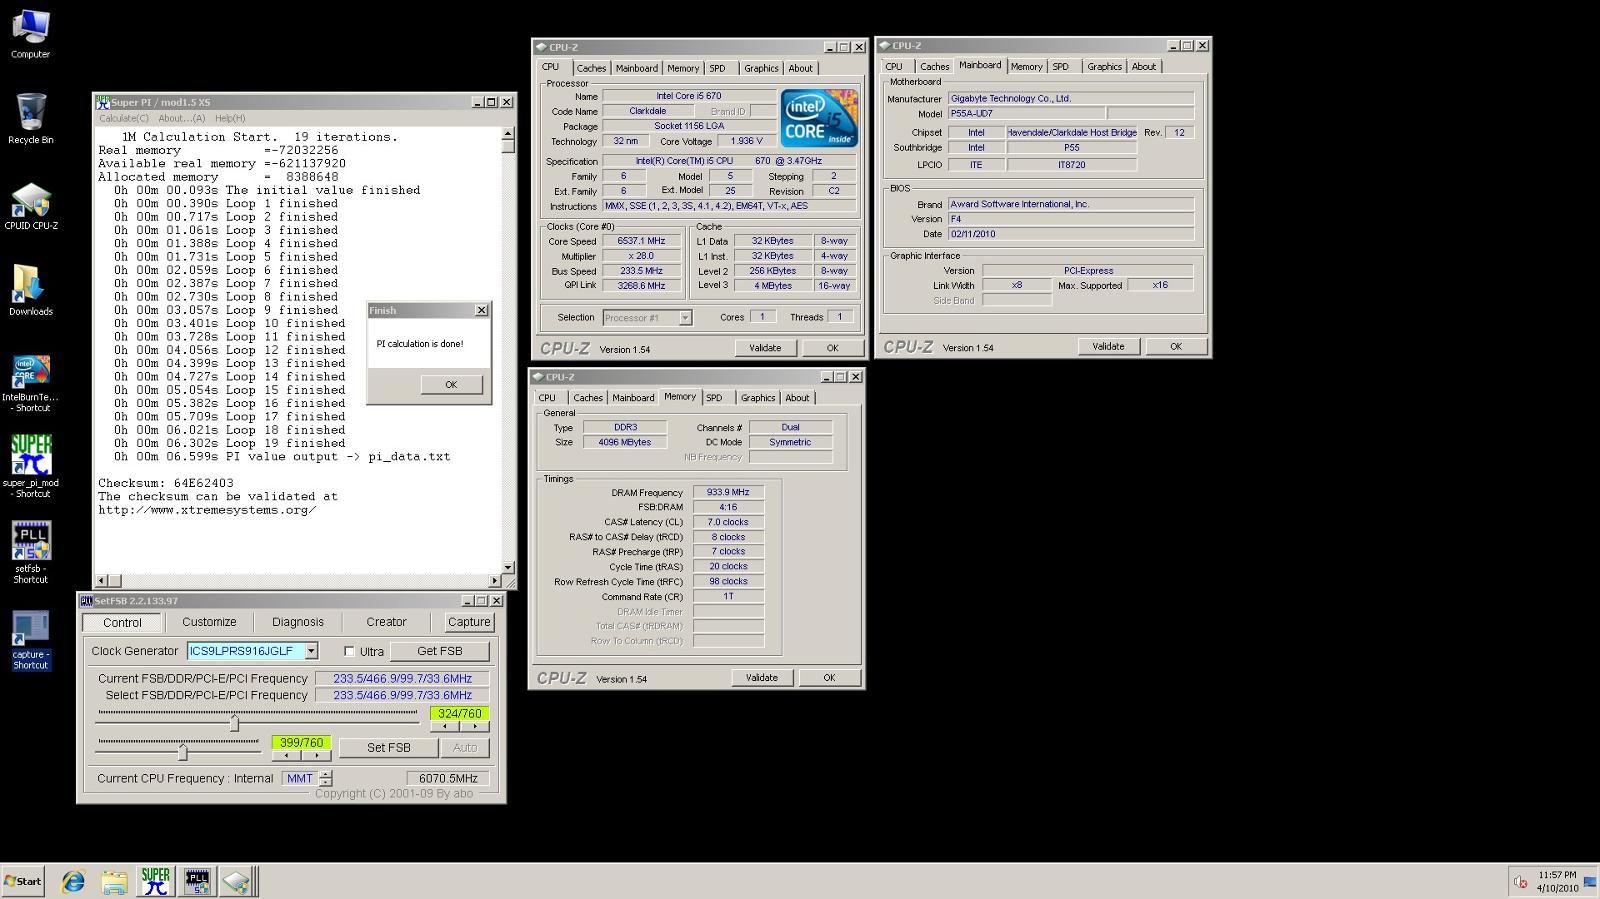Screen dimensions: 1600x899
Task: Click OK in the CPU tab CPU-Z window
Action: tap(832, 348)
